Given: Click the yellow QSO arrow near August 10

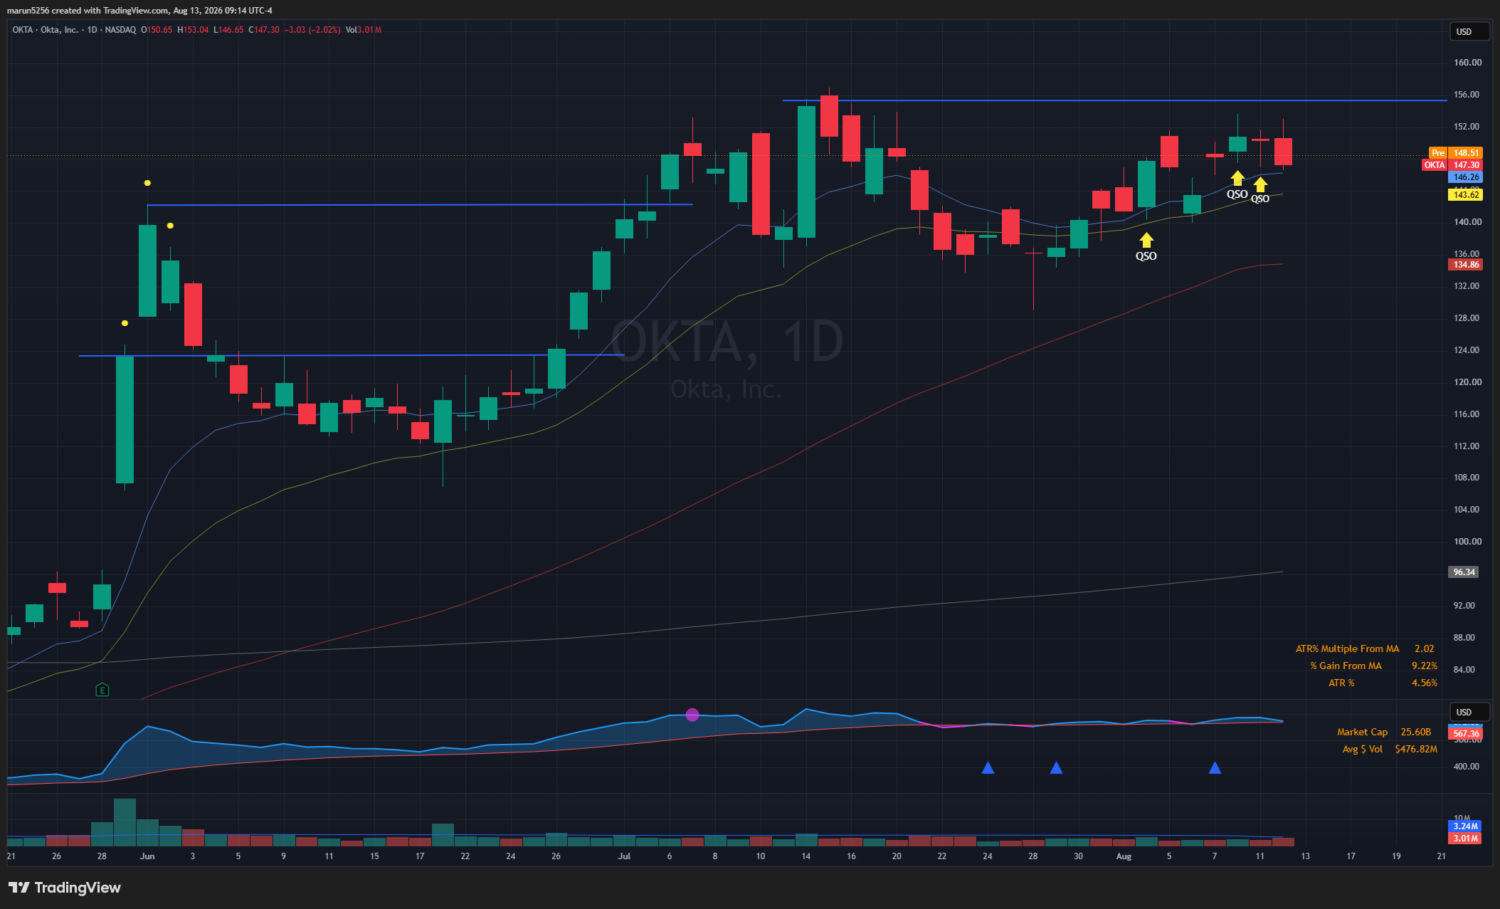Looking at the screenshot, I should click(x=1237, y=179).
